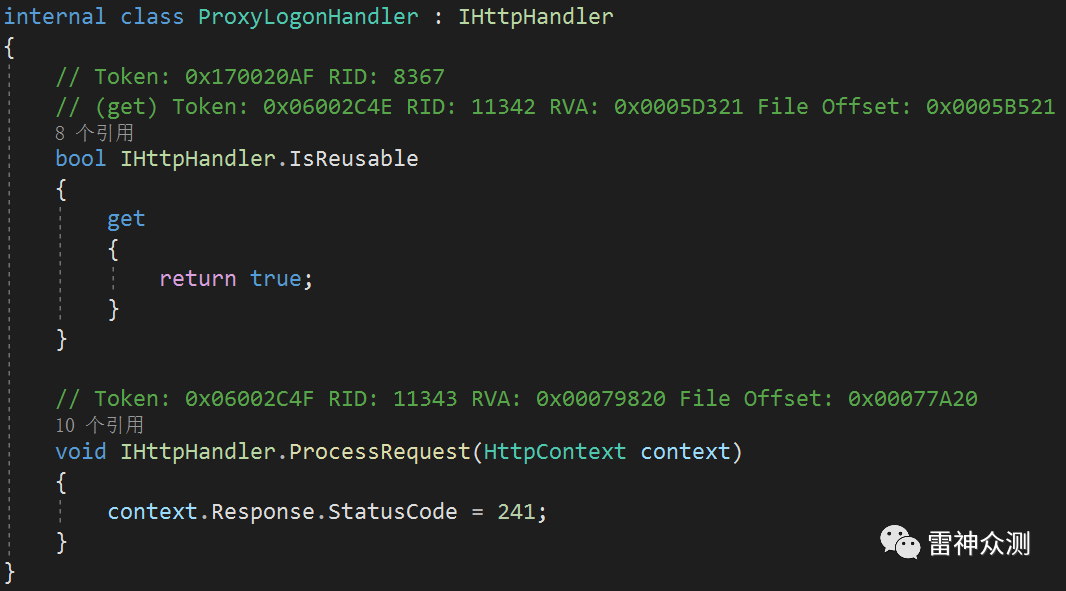This screenshot has width=1066, height=591.
Task: Click the 'internal' access modifier keyword
Action: [x=55, y=17]
